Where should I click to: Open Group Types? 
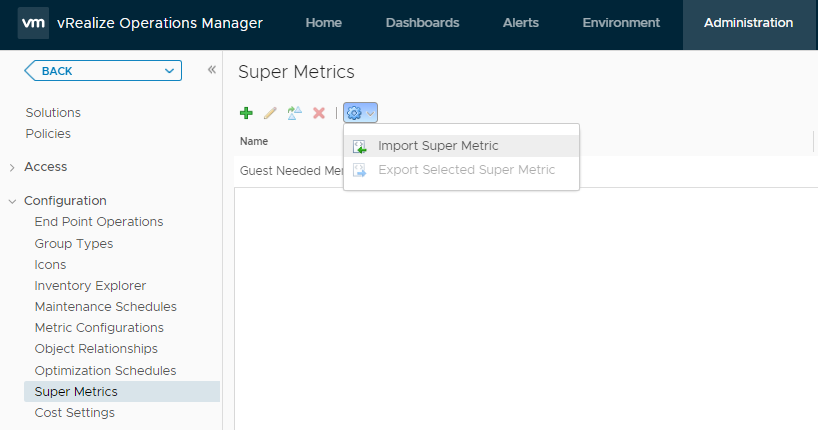click(x=74, y=244)
